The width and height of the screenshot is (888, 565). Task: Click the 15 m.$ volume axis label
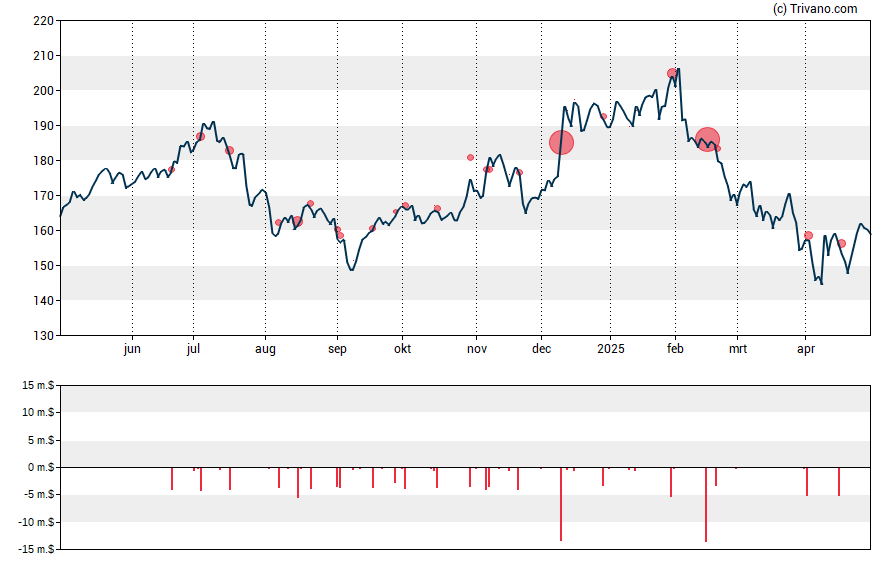coord(38,386)
